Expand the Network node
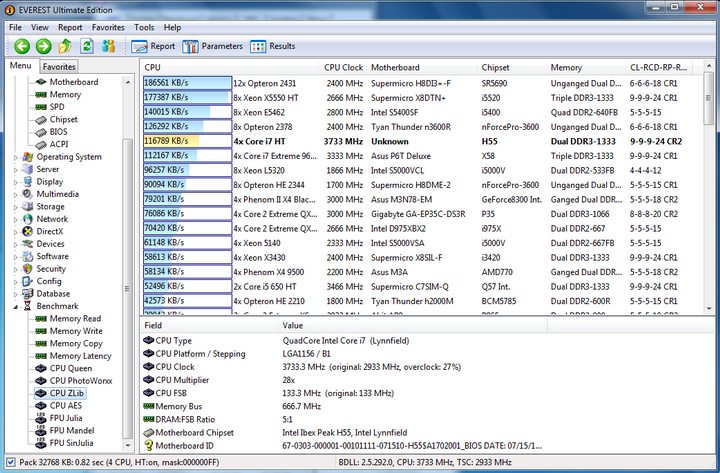This screenshot has width=720, height=473. click(x=15, y=219)
